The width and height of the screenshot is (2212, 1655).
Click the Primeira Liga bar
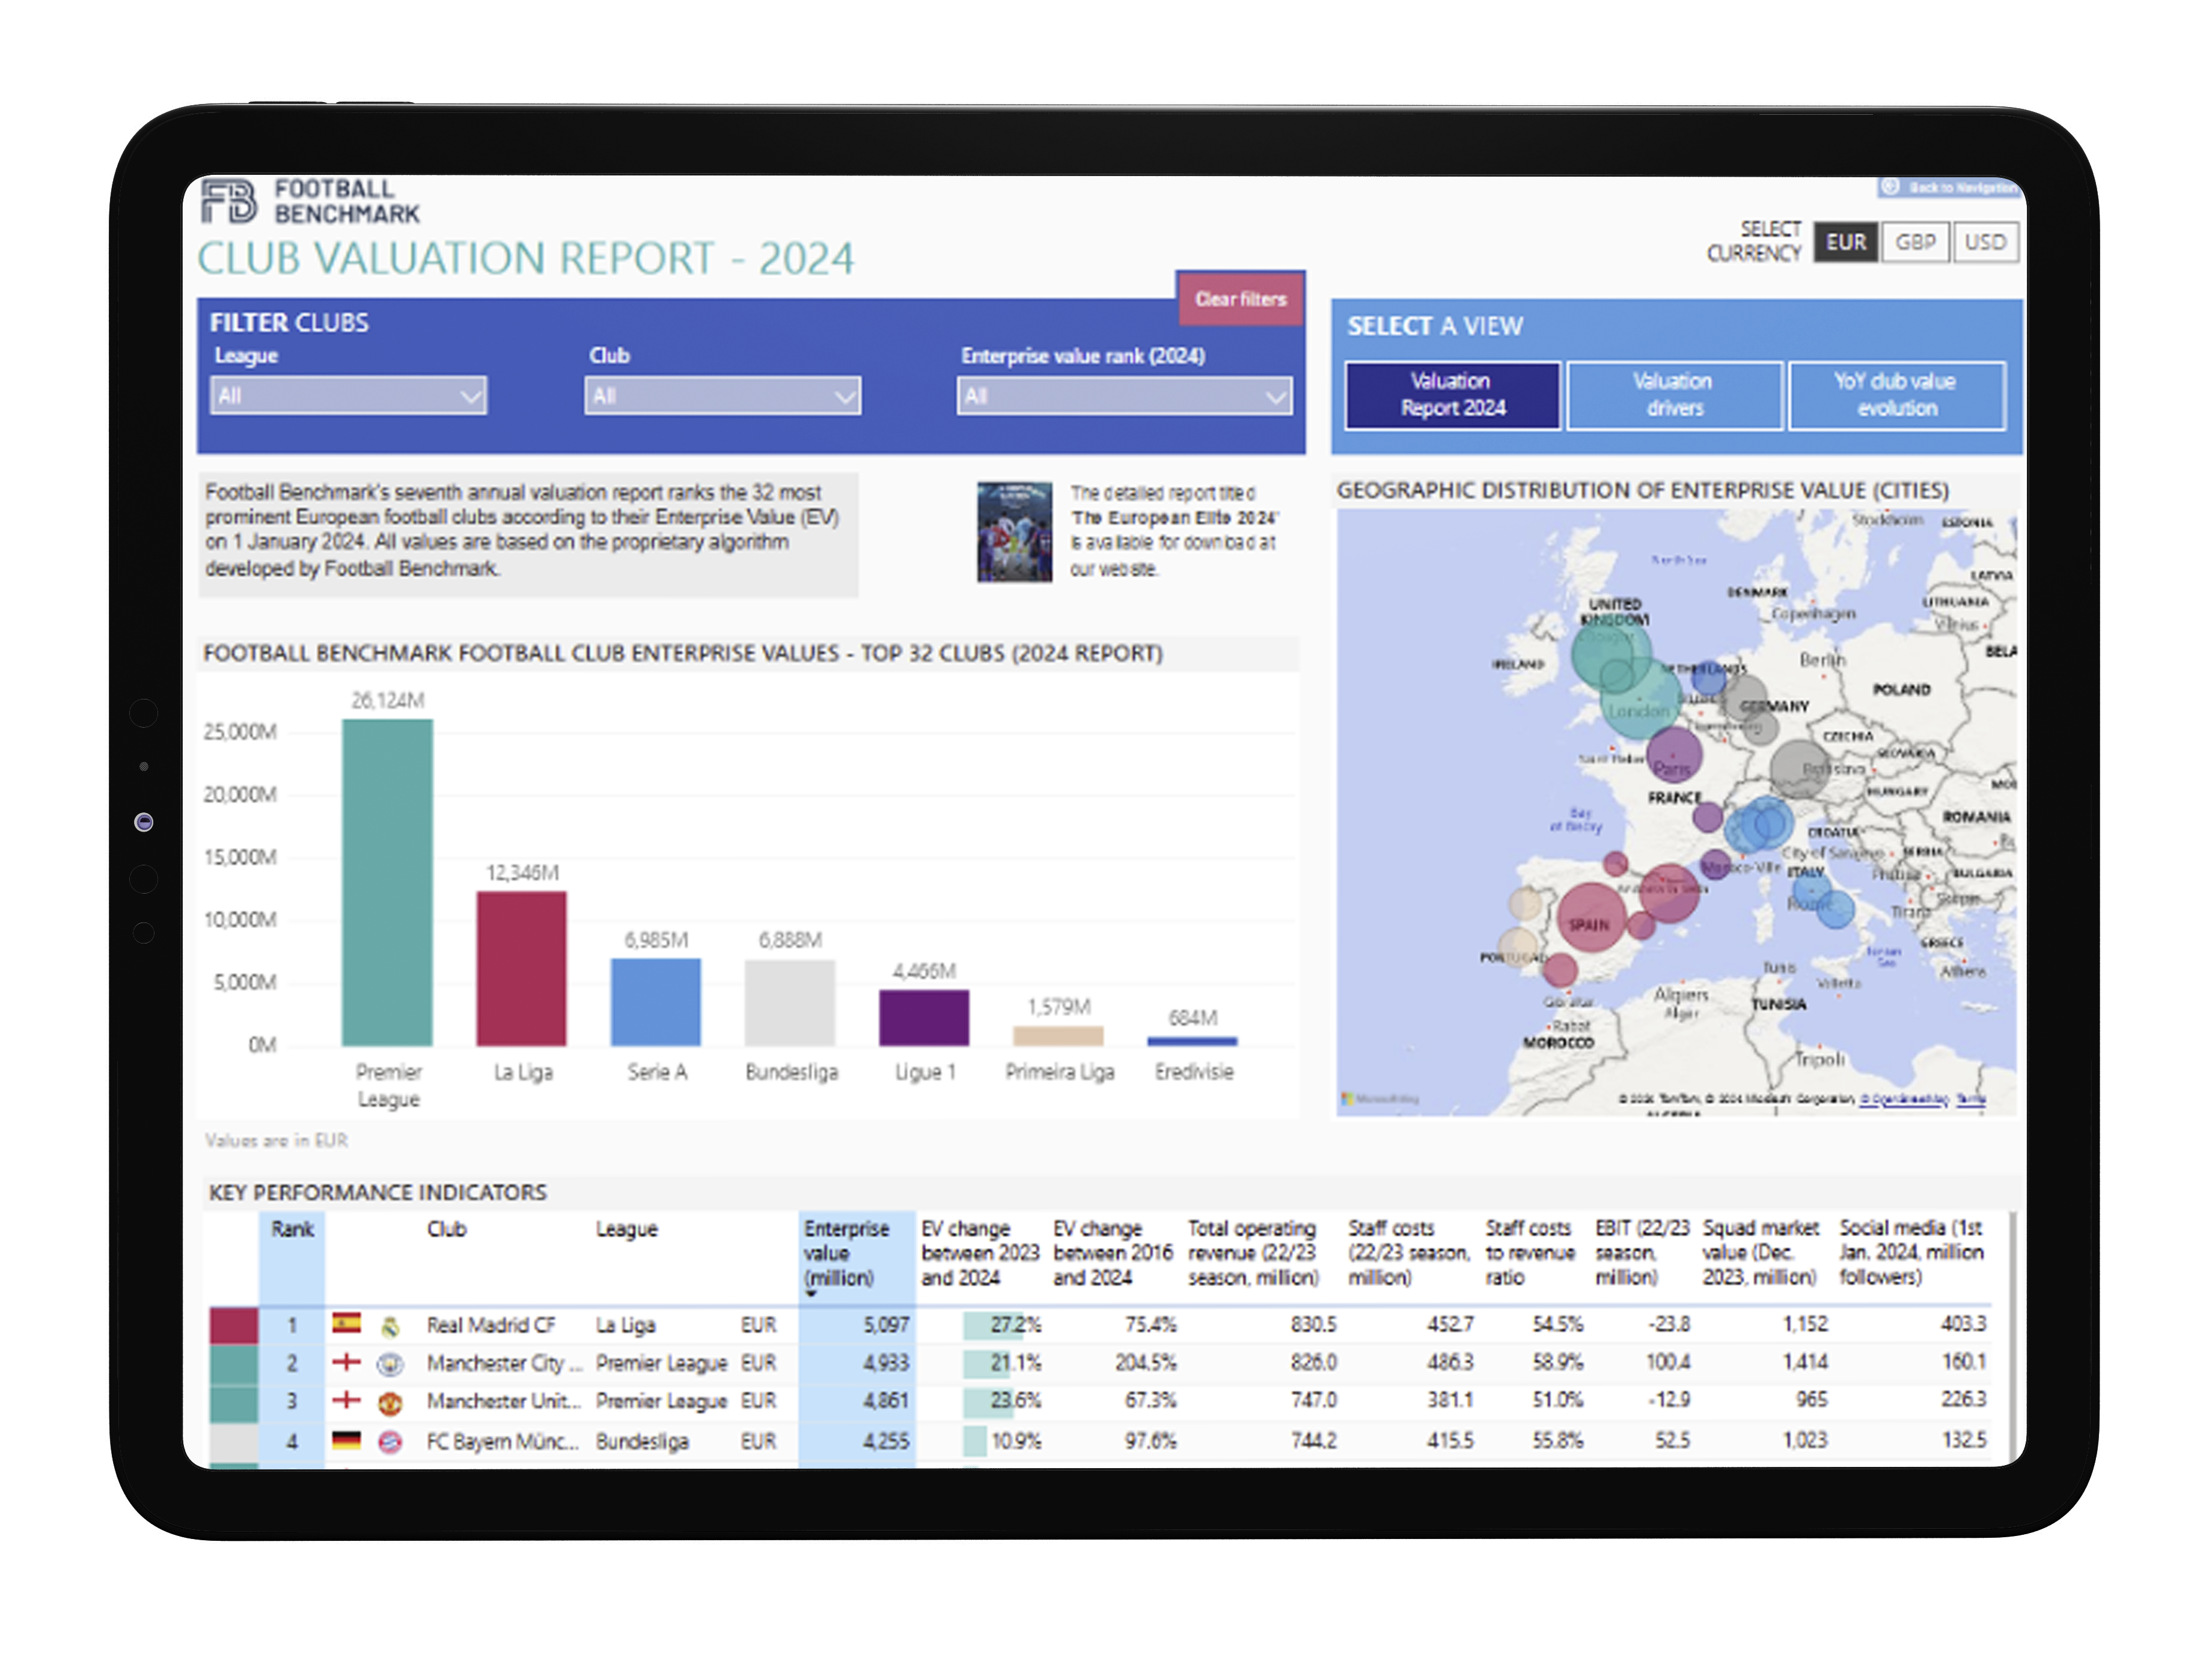[x=1058, y=1036]
